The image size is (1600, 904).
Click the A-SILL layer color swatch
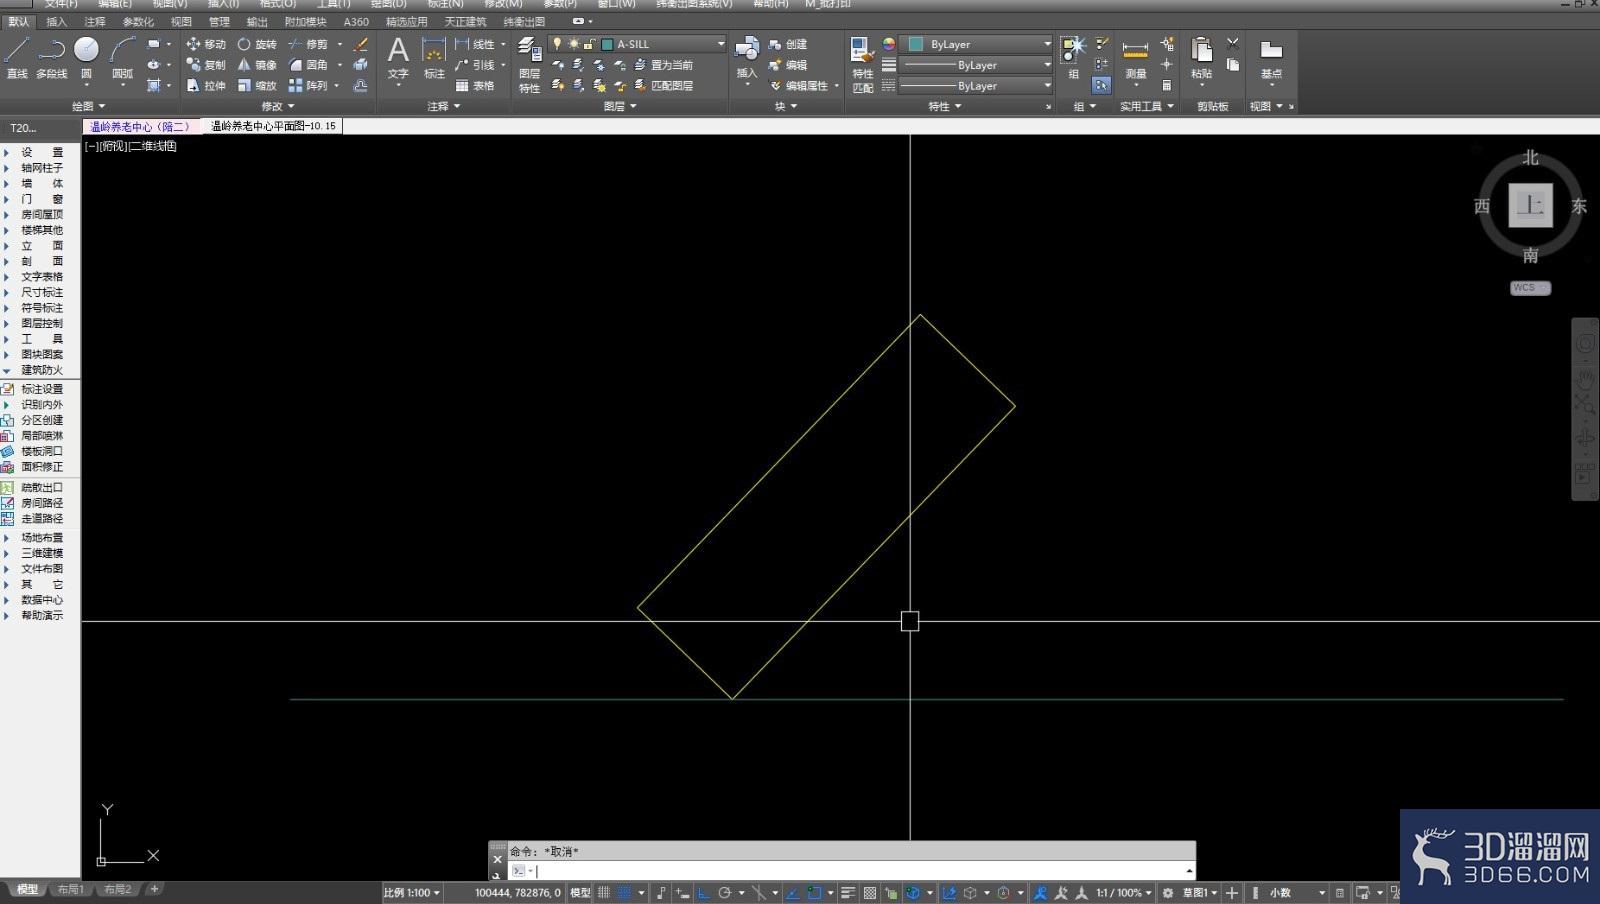(x=607, y=44)
